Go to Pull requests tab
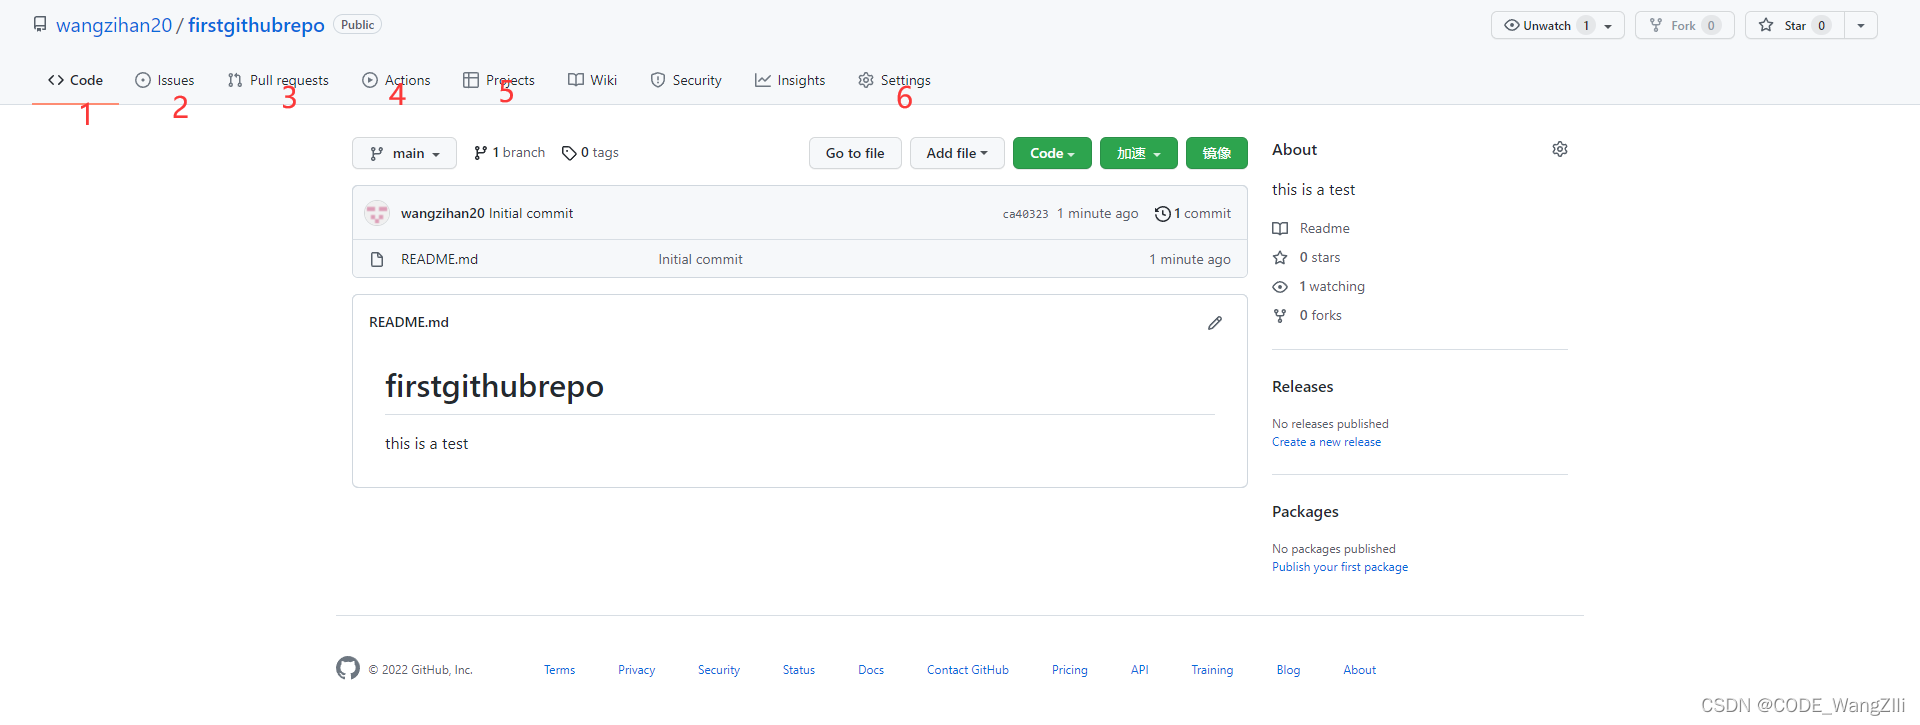Image resolution: width=1920 pixels, height=725 pixels. (x=278, y=80)
